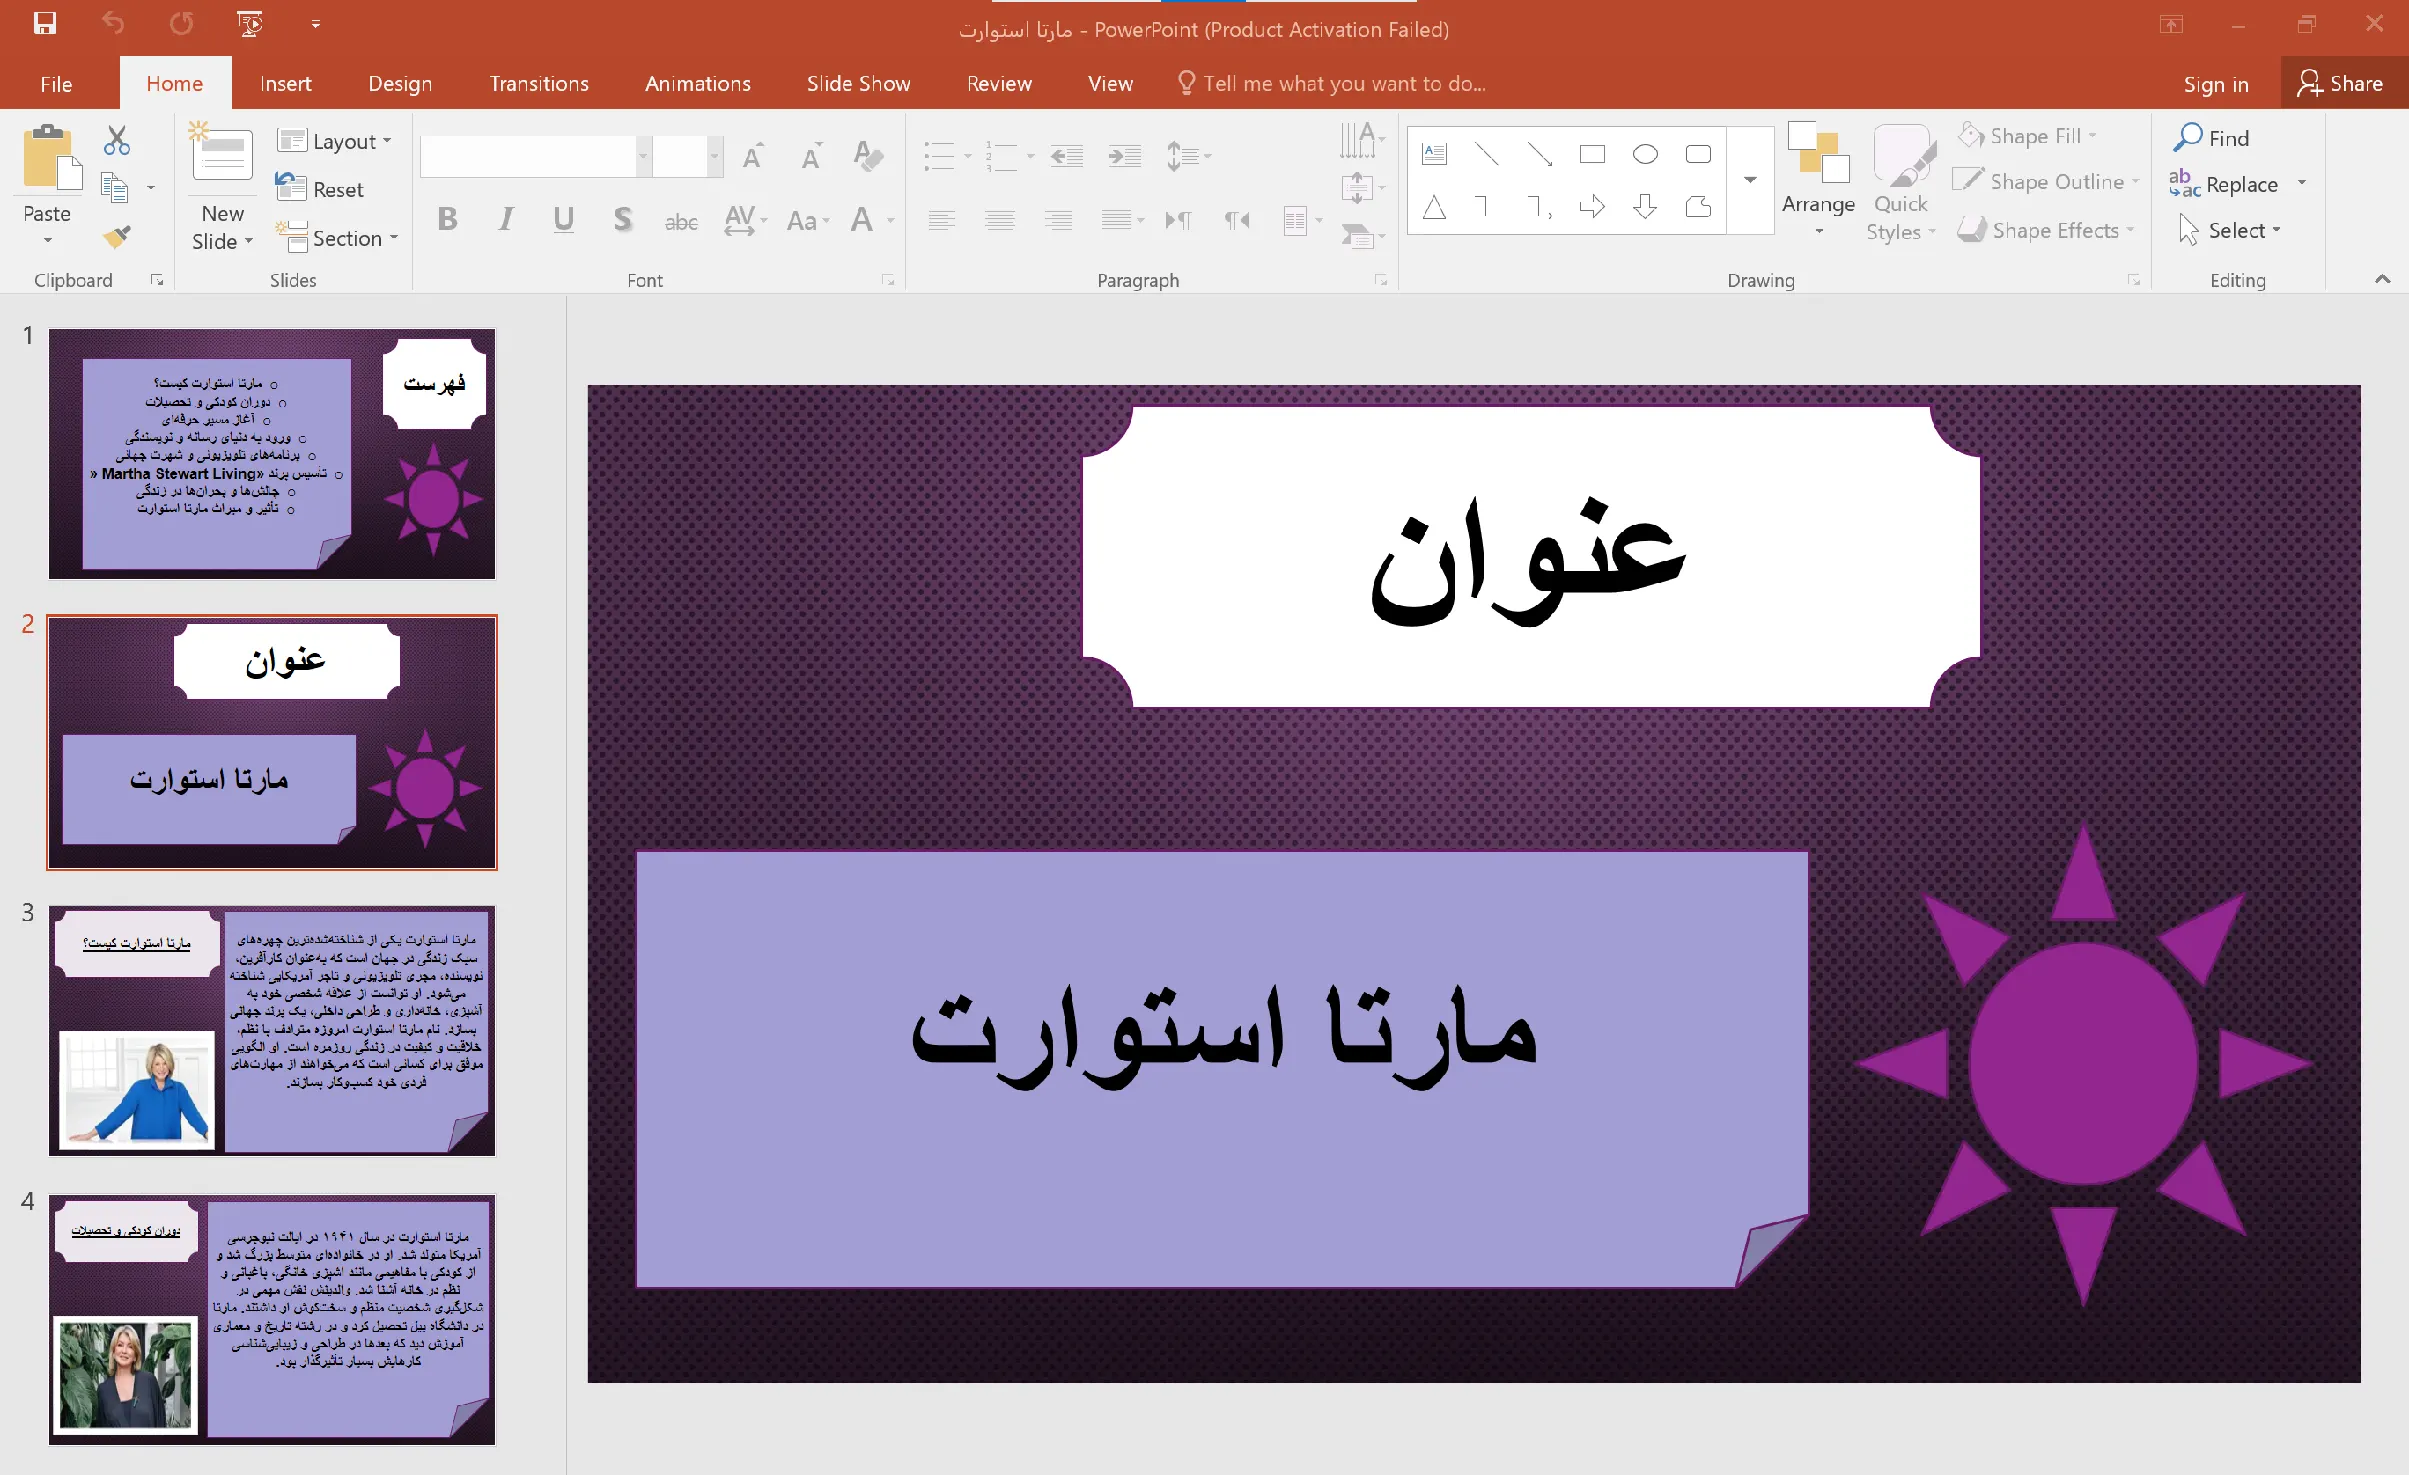Toggle Strikethrough formatting
Image resolution: width=2409 pixels, height=1475 pixels.
pos(681,221)
